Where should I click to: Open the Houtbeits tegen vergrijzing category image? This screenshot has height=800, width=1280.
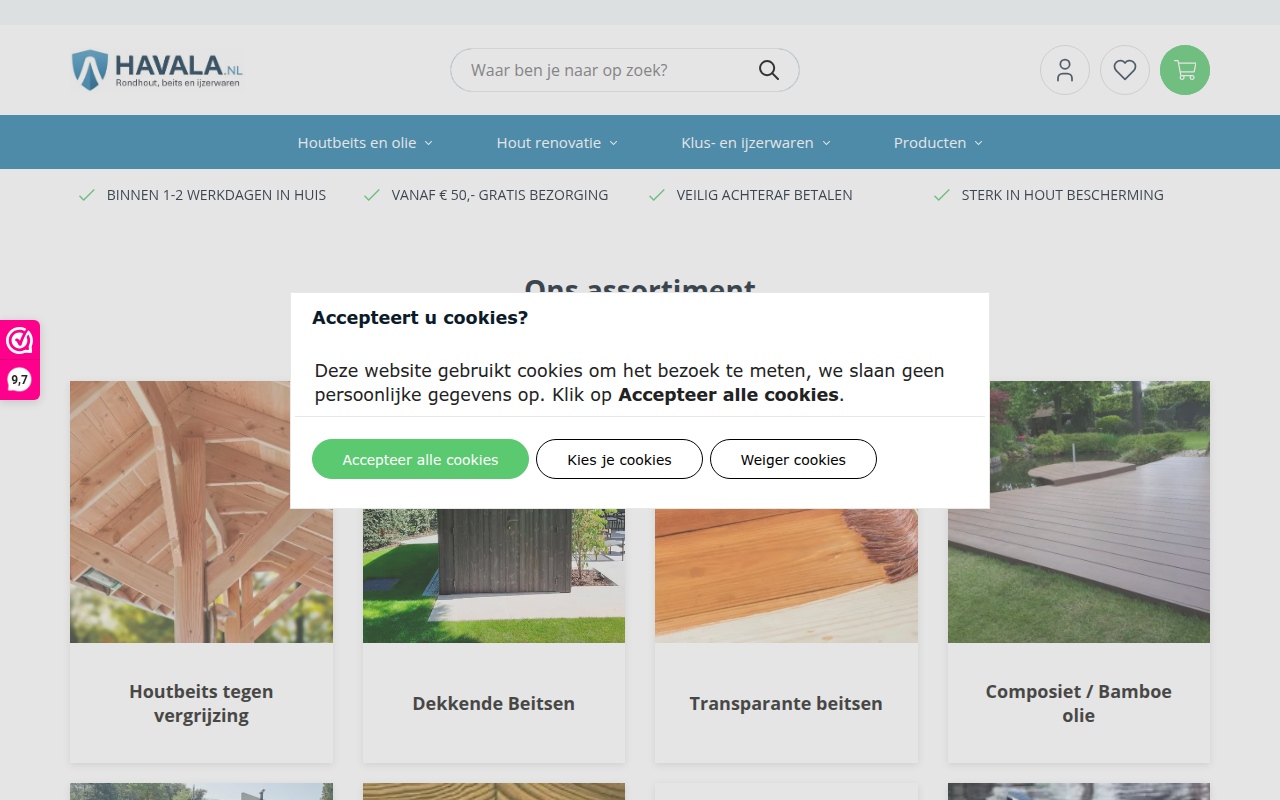[201, 512]
